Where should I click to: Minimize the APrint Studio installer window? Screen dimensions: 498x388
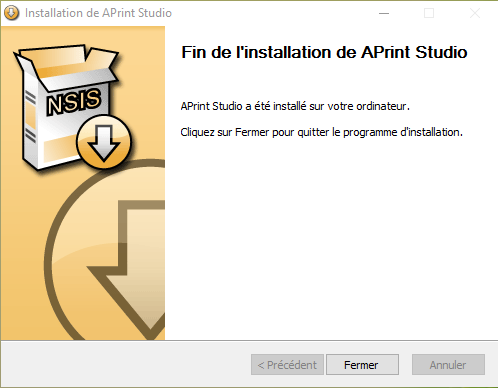[x=384, y=13]
